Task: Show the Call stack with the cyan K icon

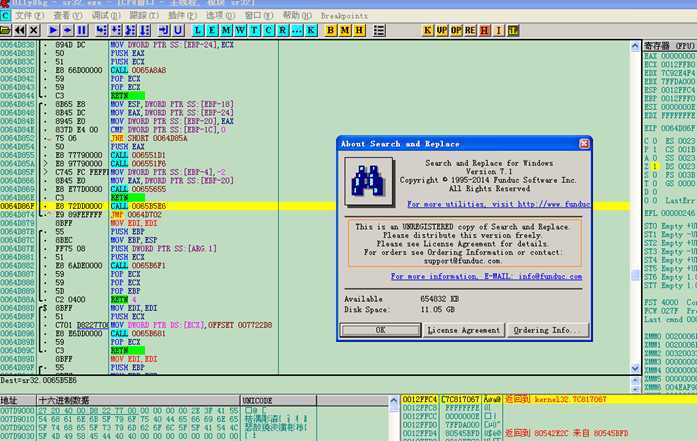Action: [311, 30]
